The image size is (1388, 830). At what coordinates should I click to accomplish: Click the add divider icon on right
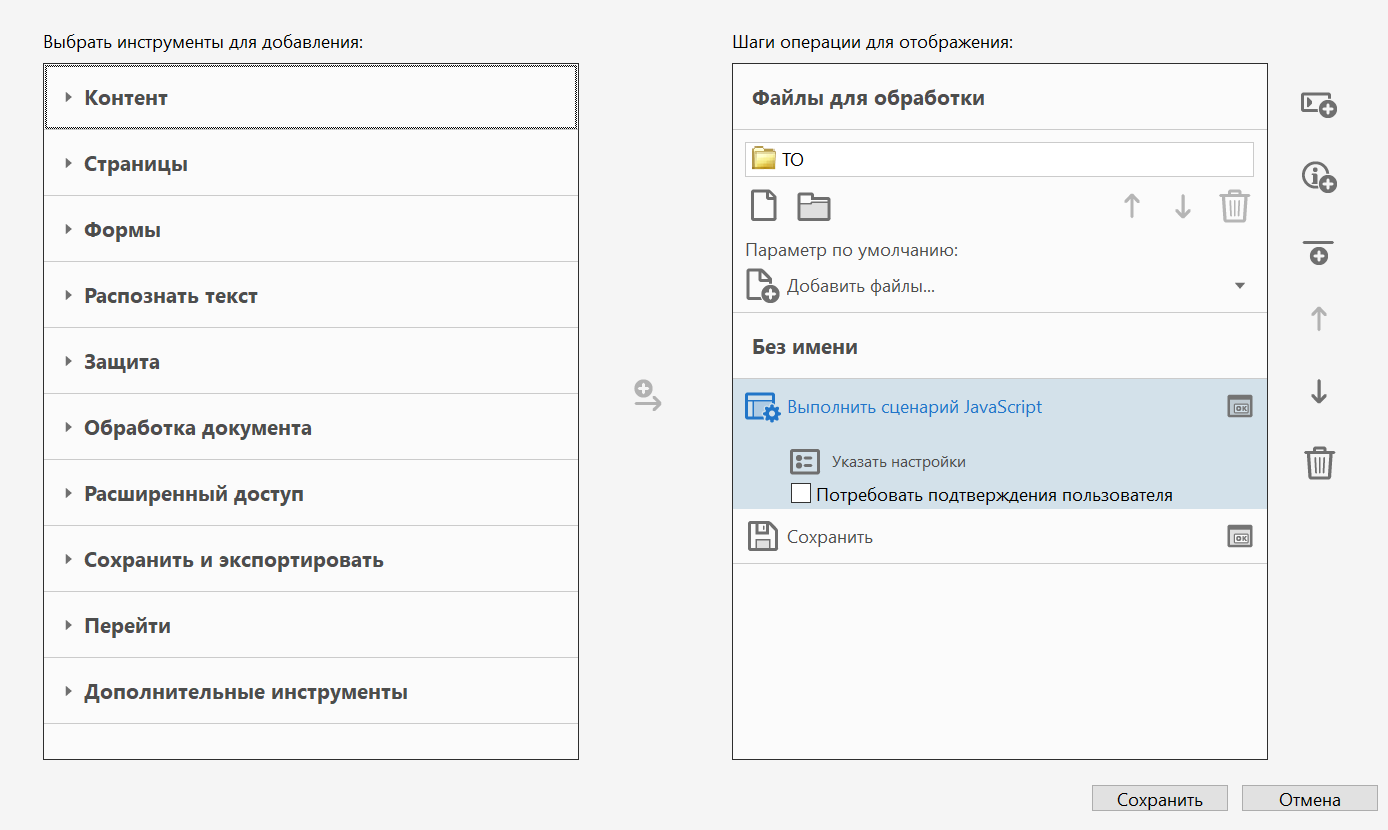[x=1318, y=252]
